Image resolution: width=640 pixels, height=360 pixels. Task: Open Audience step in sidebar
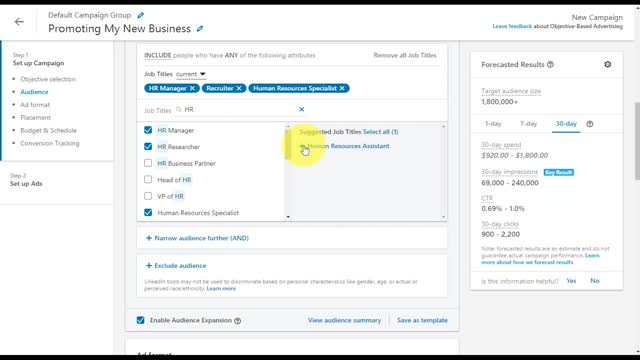click(34, 92)
